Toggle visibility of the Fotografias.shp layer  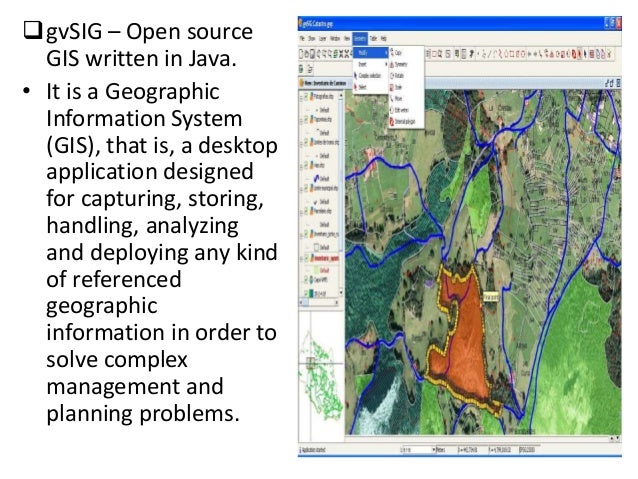[306, 97]
